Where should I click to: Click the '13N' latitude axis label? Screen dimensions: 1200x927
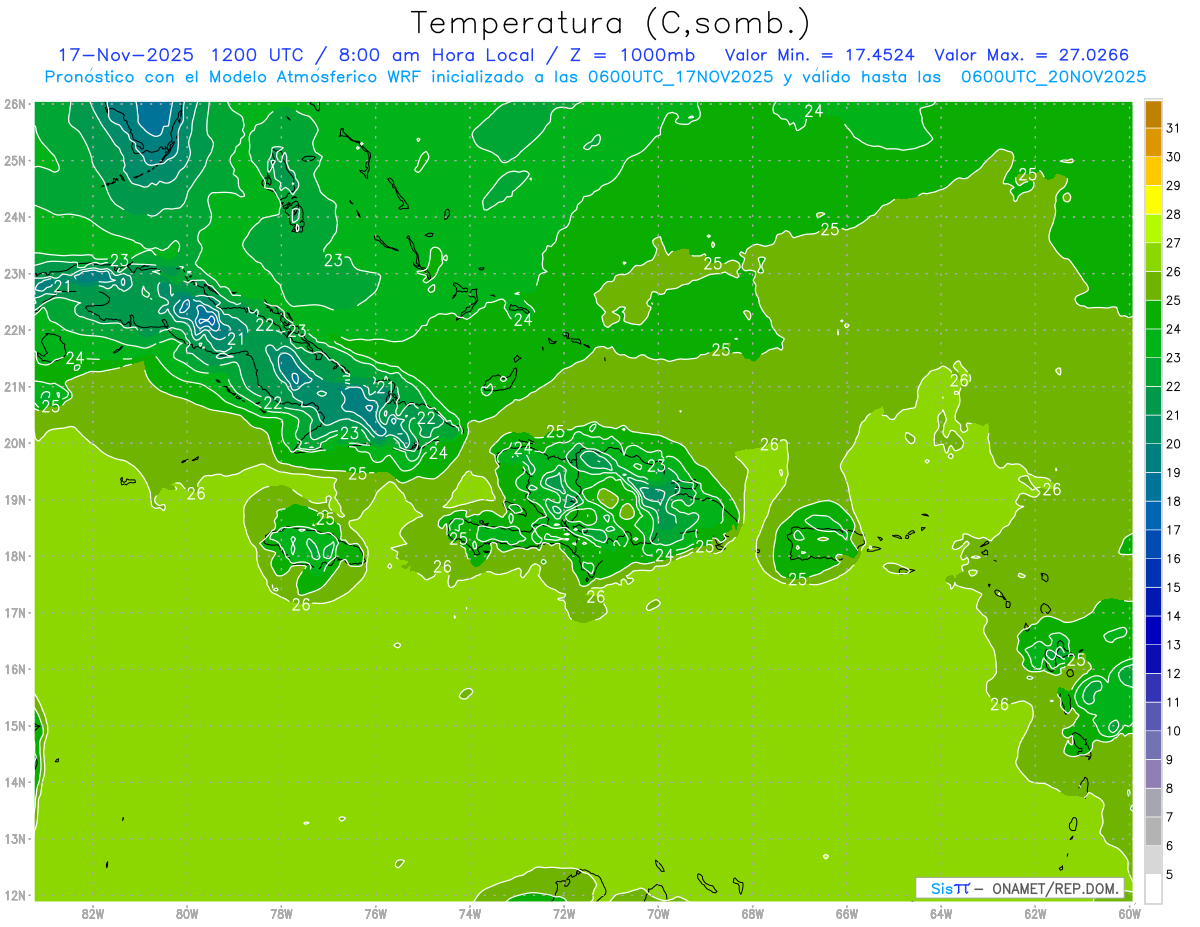(14, 839)
